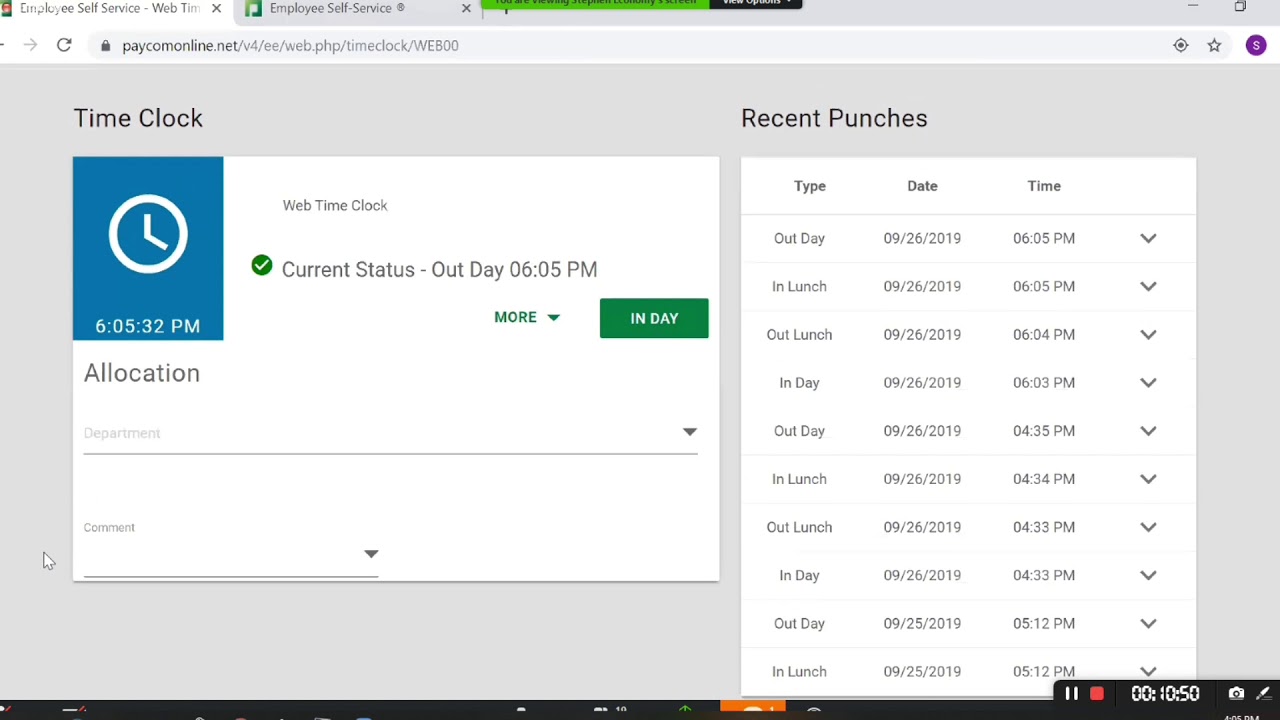Stop recording with the red square button
The height and width of the screenshot is (720, 1280).
(x=1097, y=694)
